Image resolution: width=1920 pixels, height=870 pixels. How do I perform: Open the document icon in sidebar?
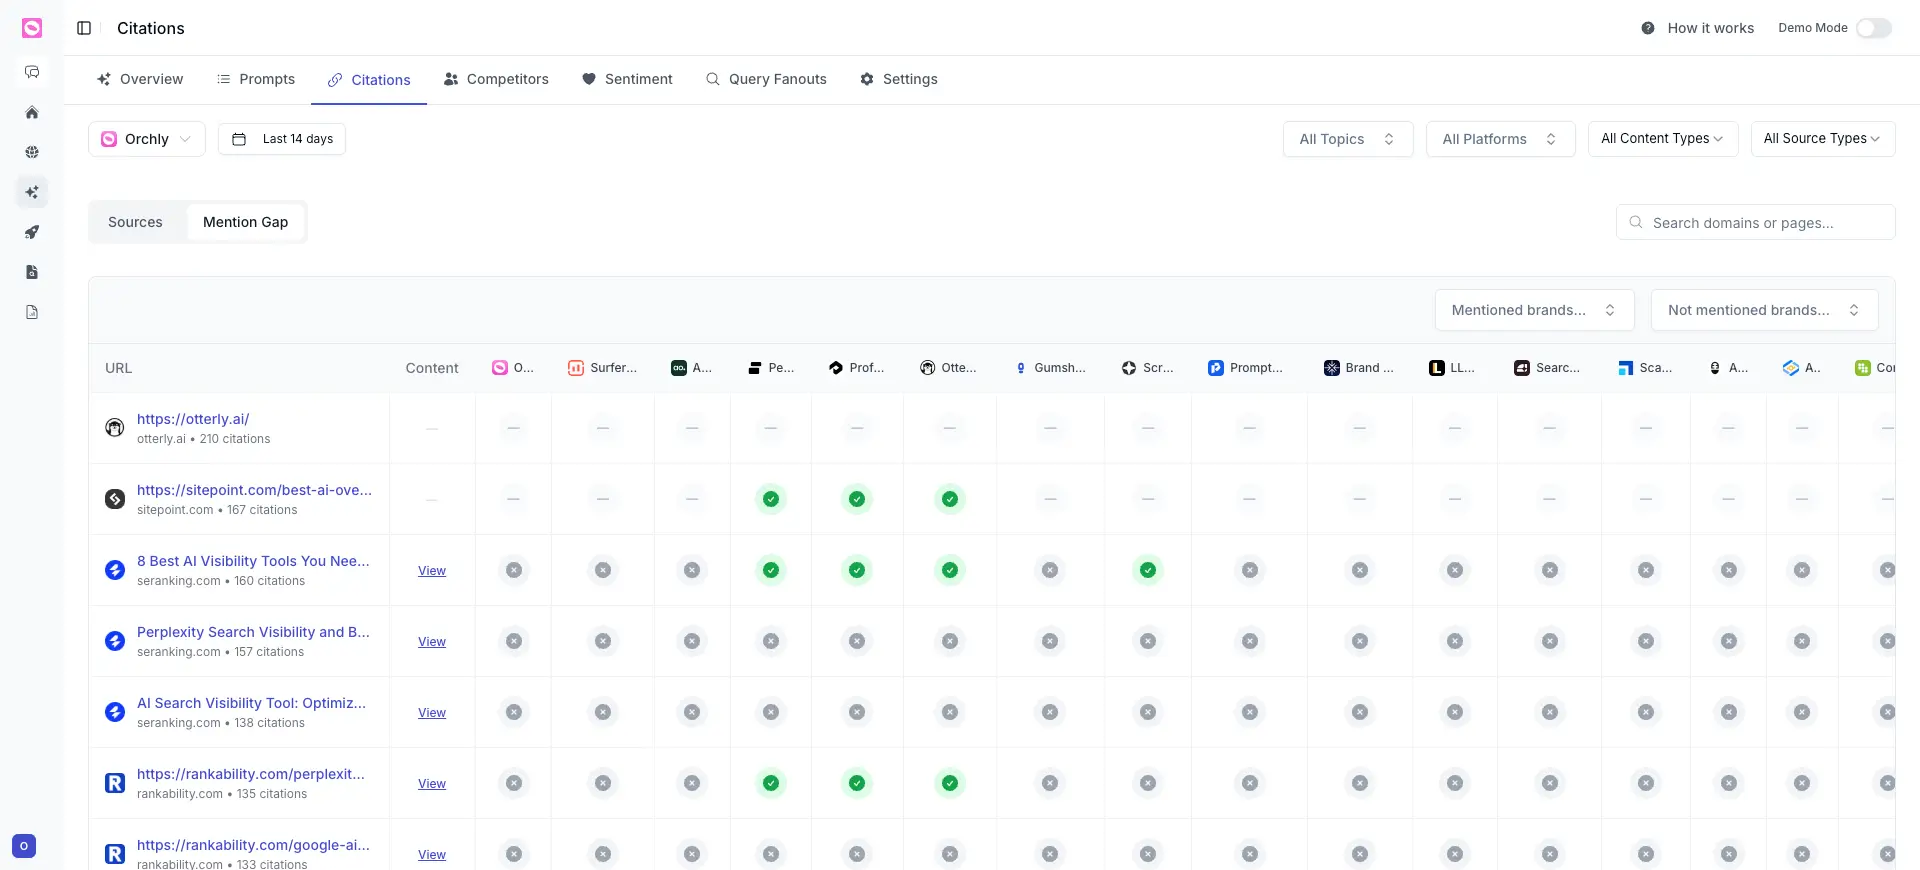[32, 272]
